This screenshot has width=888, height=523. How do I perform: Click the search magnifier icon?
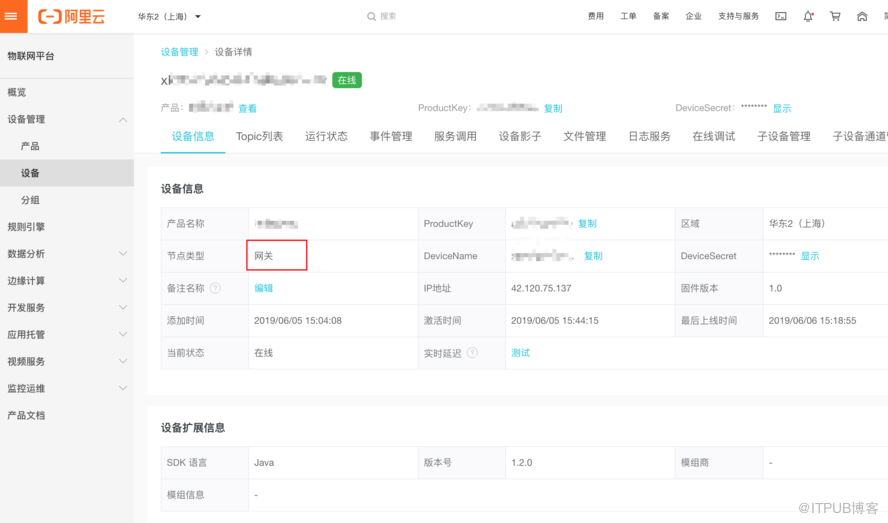tap(371, 16)
